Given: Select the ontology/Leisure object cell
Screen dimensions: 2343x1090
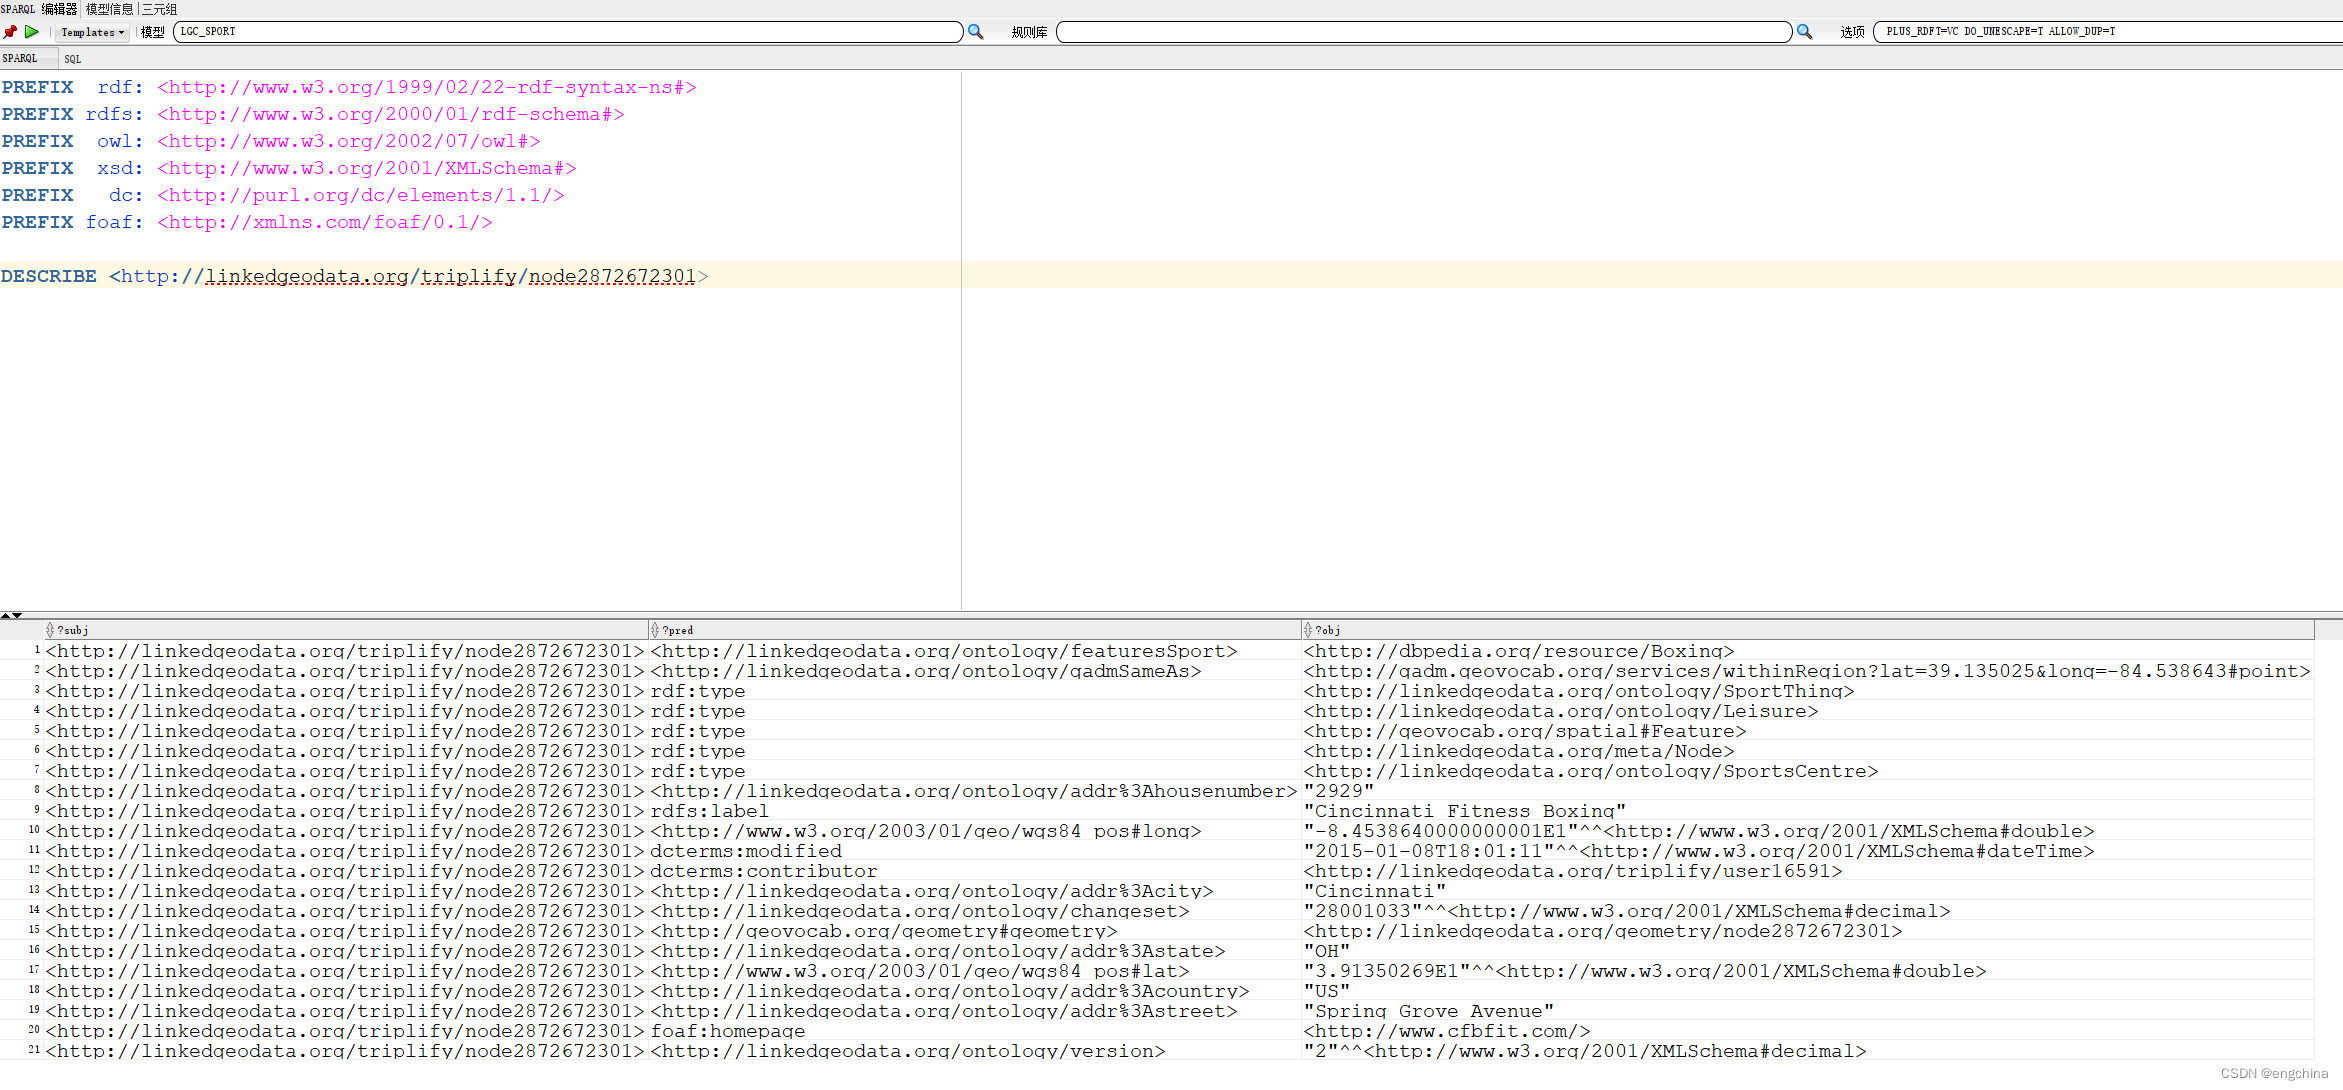Looking at the screenshot, I should (x=1808, y=711).
